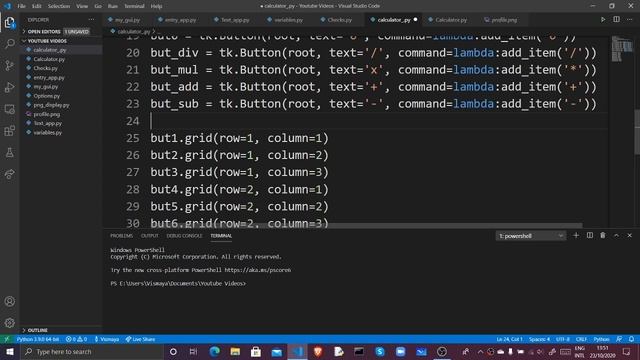Split the editor right
Image resolution: width=640 pixels, height=360 pixels.
[616, 20]
